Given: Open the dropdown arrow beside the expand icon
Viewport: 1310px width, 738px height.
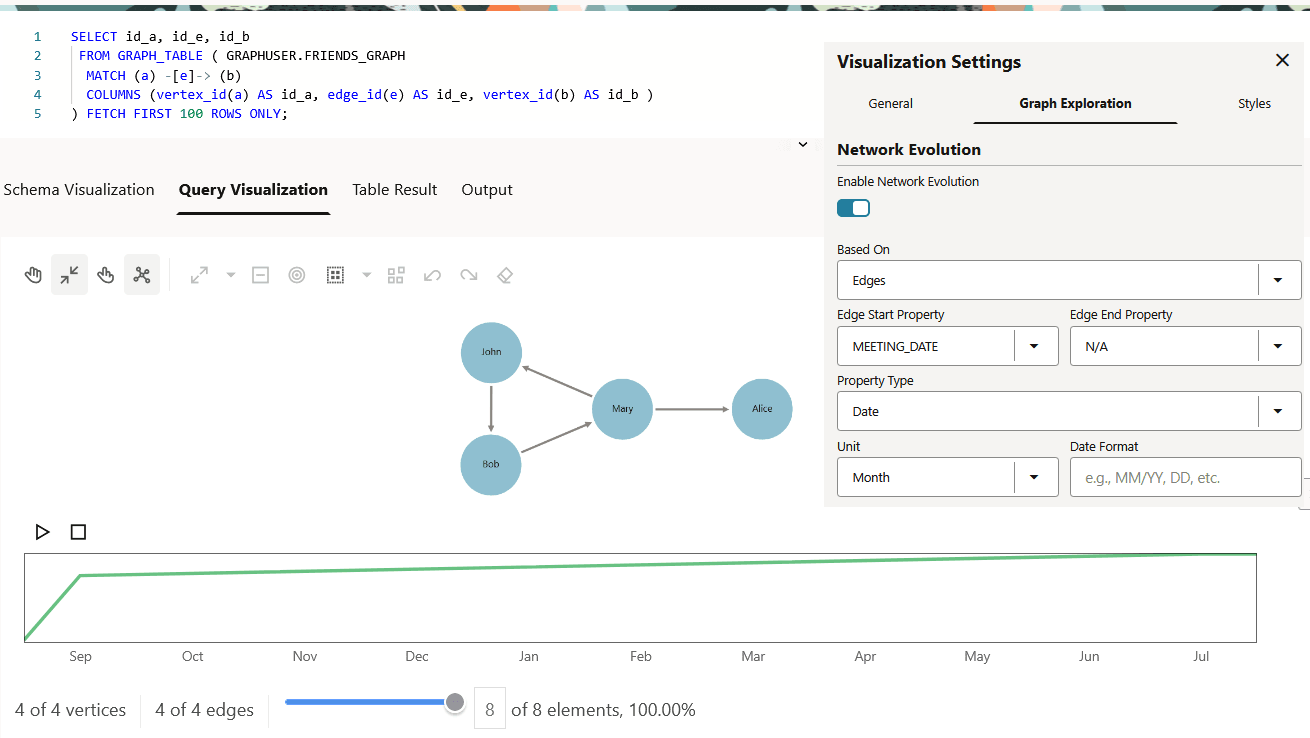Looking at the screenshot, I should 231,275.
